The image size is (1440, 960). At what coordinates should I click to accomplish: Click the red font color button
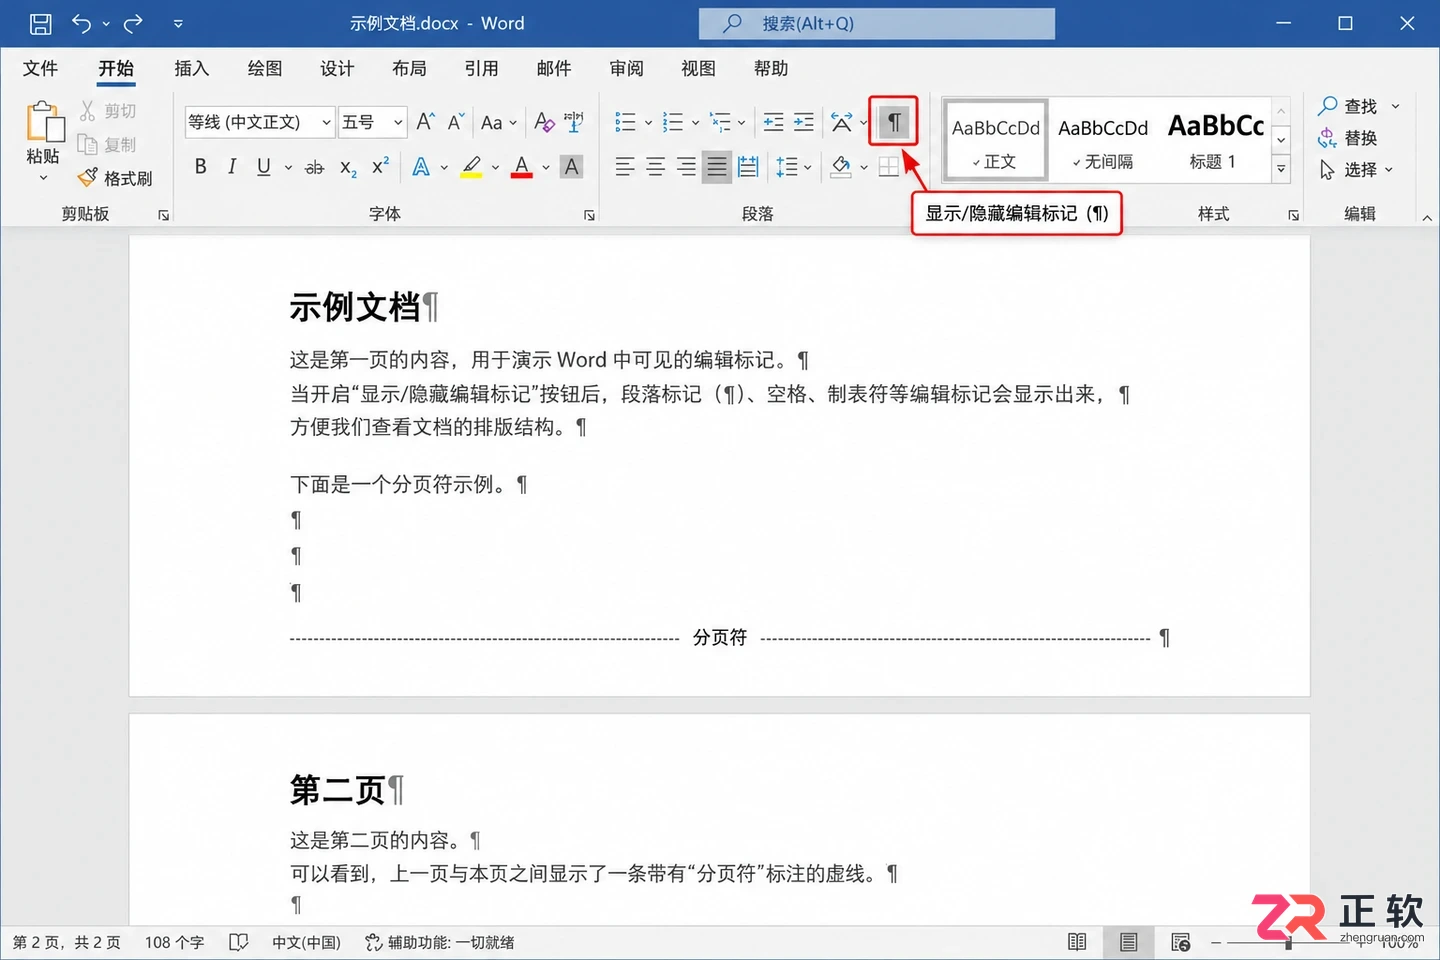[x=522, y=167]
